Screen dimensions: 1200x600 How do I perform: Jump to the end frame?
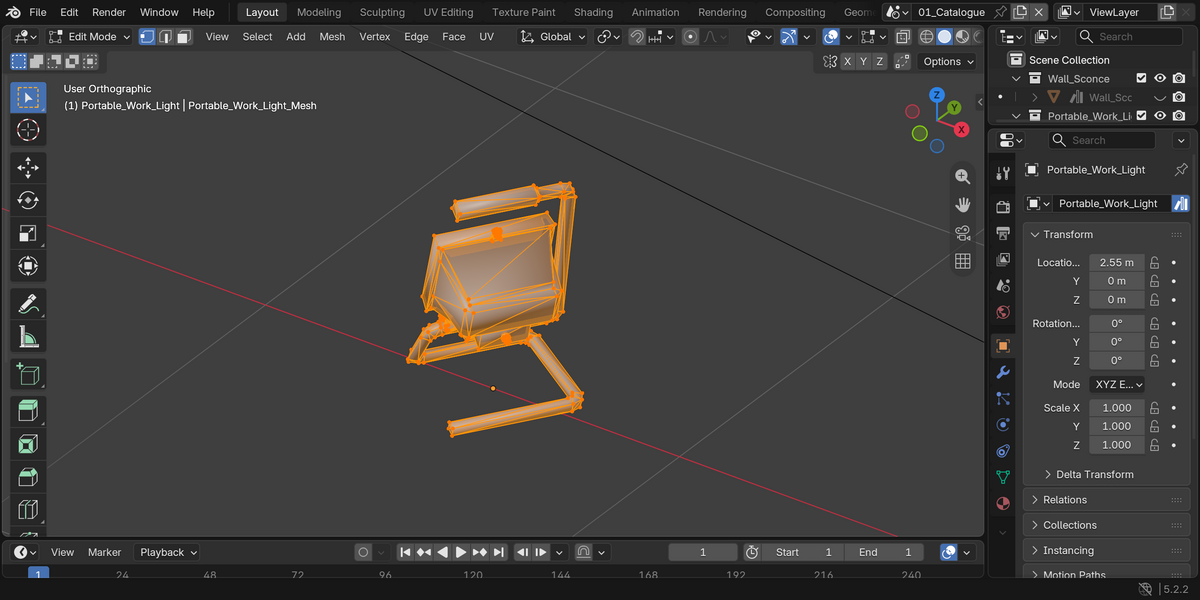pyautogui.click(x=499, y=552)
